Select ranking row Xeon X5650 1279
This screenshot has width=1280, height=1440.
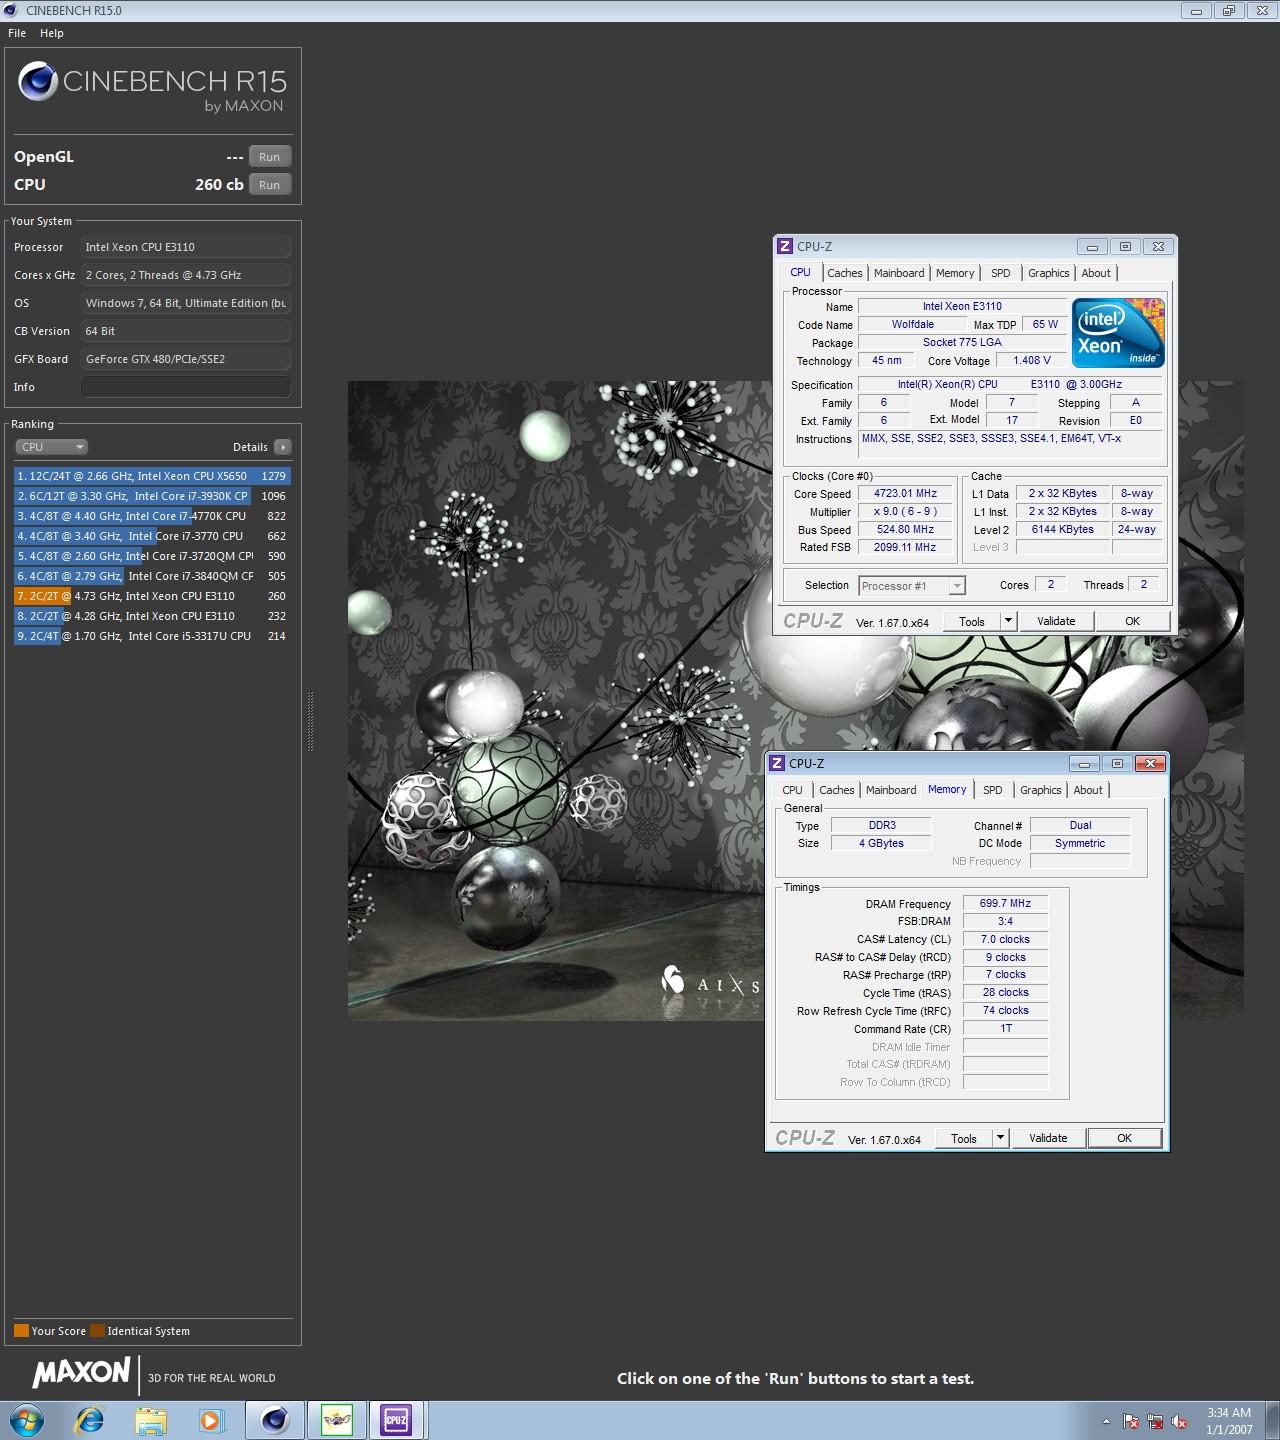pyautogui.click(x=152, y=476)
